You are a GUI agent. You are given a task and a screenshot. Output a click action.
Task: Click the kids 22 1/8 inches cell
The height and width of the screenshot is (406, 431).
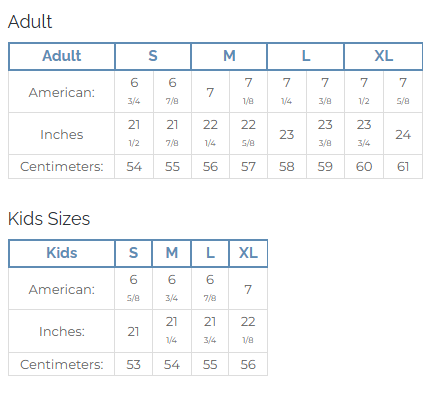(x=248, y=331)
